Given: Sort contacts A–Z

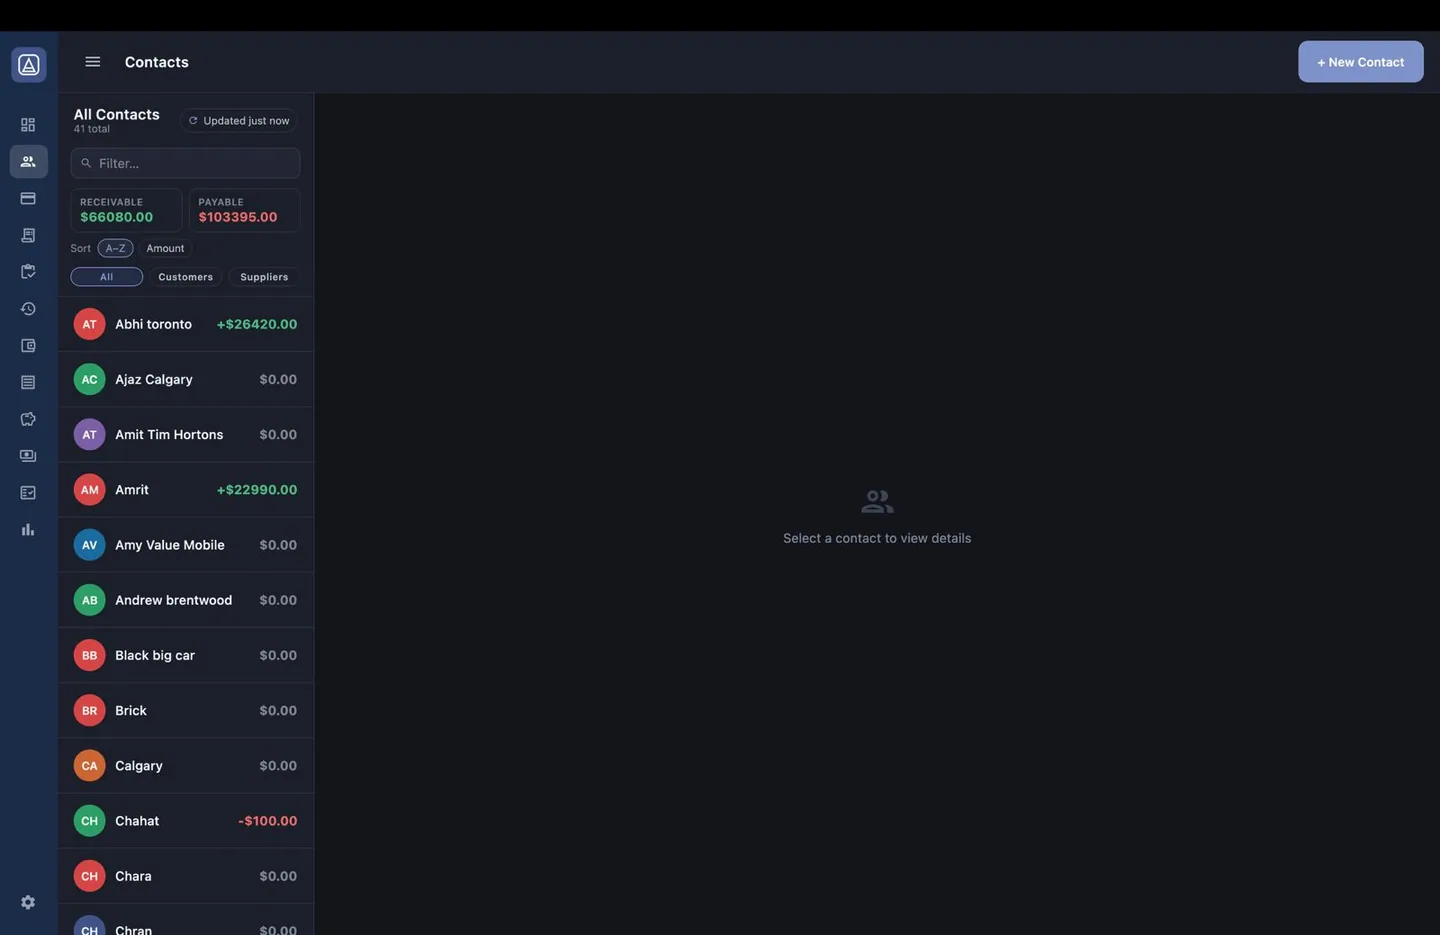Looking at the screenshot, I should point(116,248).
